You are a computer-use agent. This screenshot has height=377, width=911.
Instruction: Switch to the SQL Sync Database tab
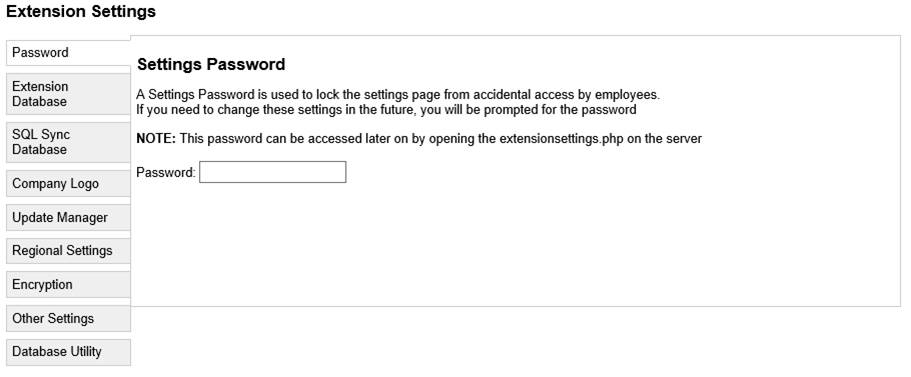(x=68, y=142)
